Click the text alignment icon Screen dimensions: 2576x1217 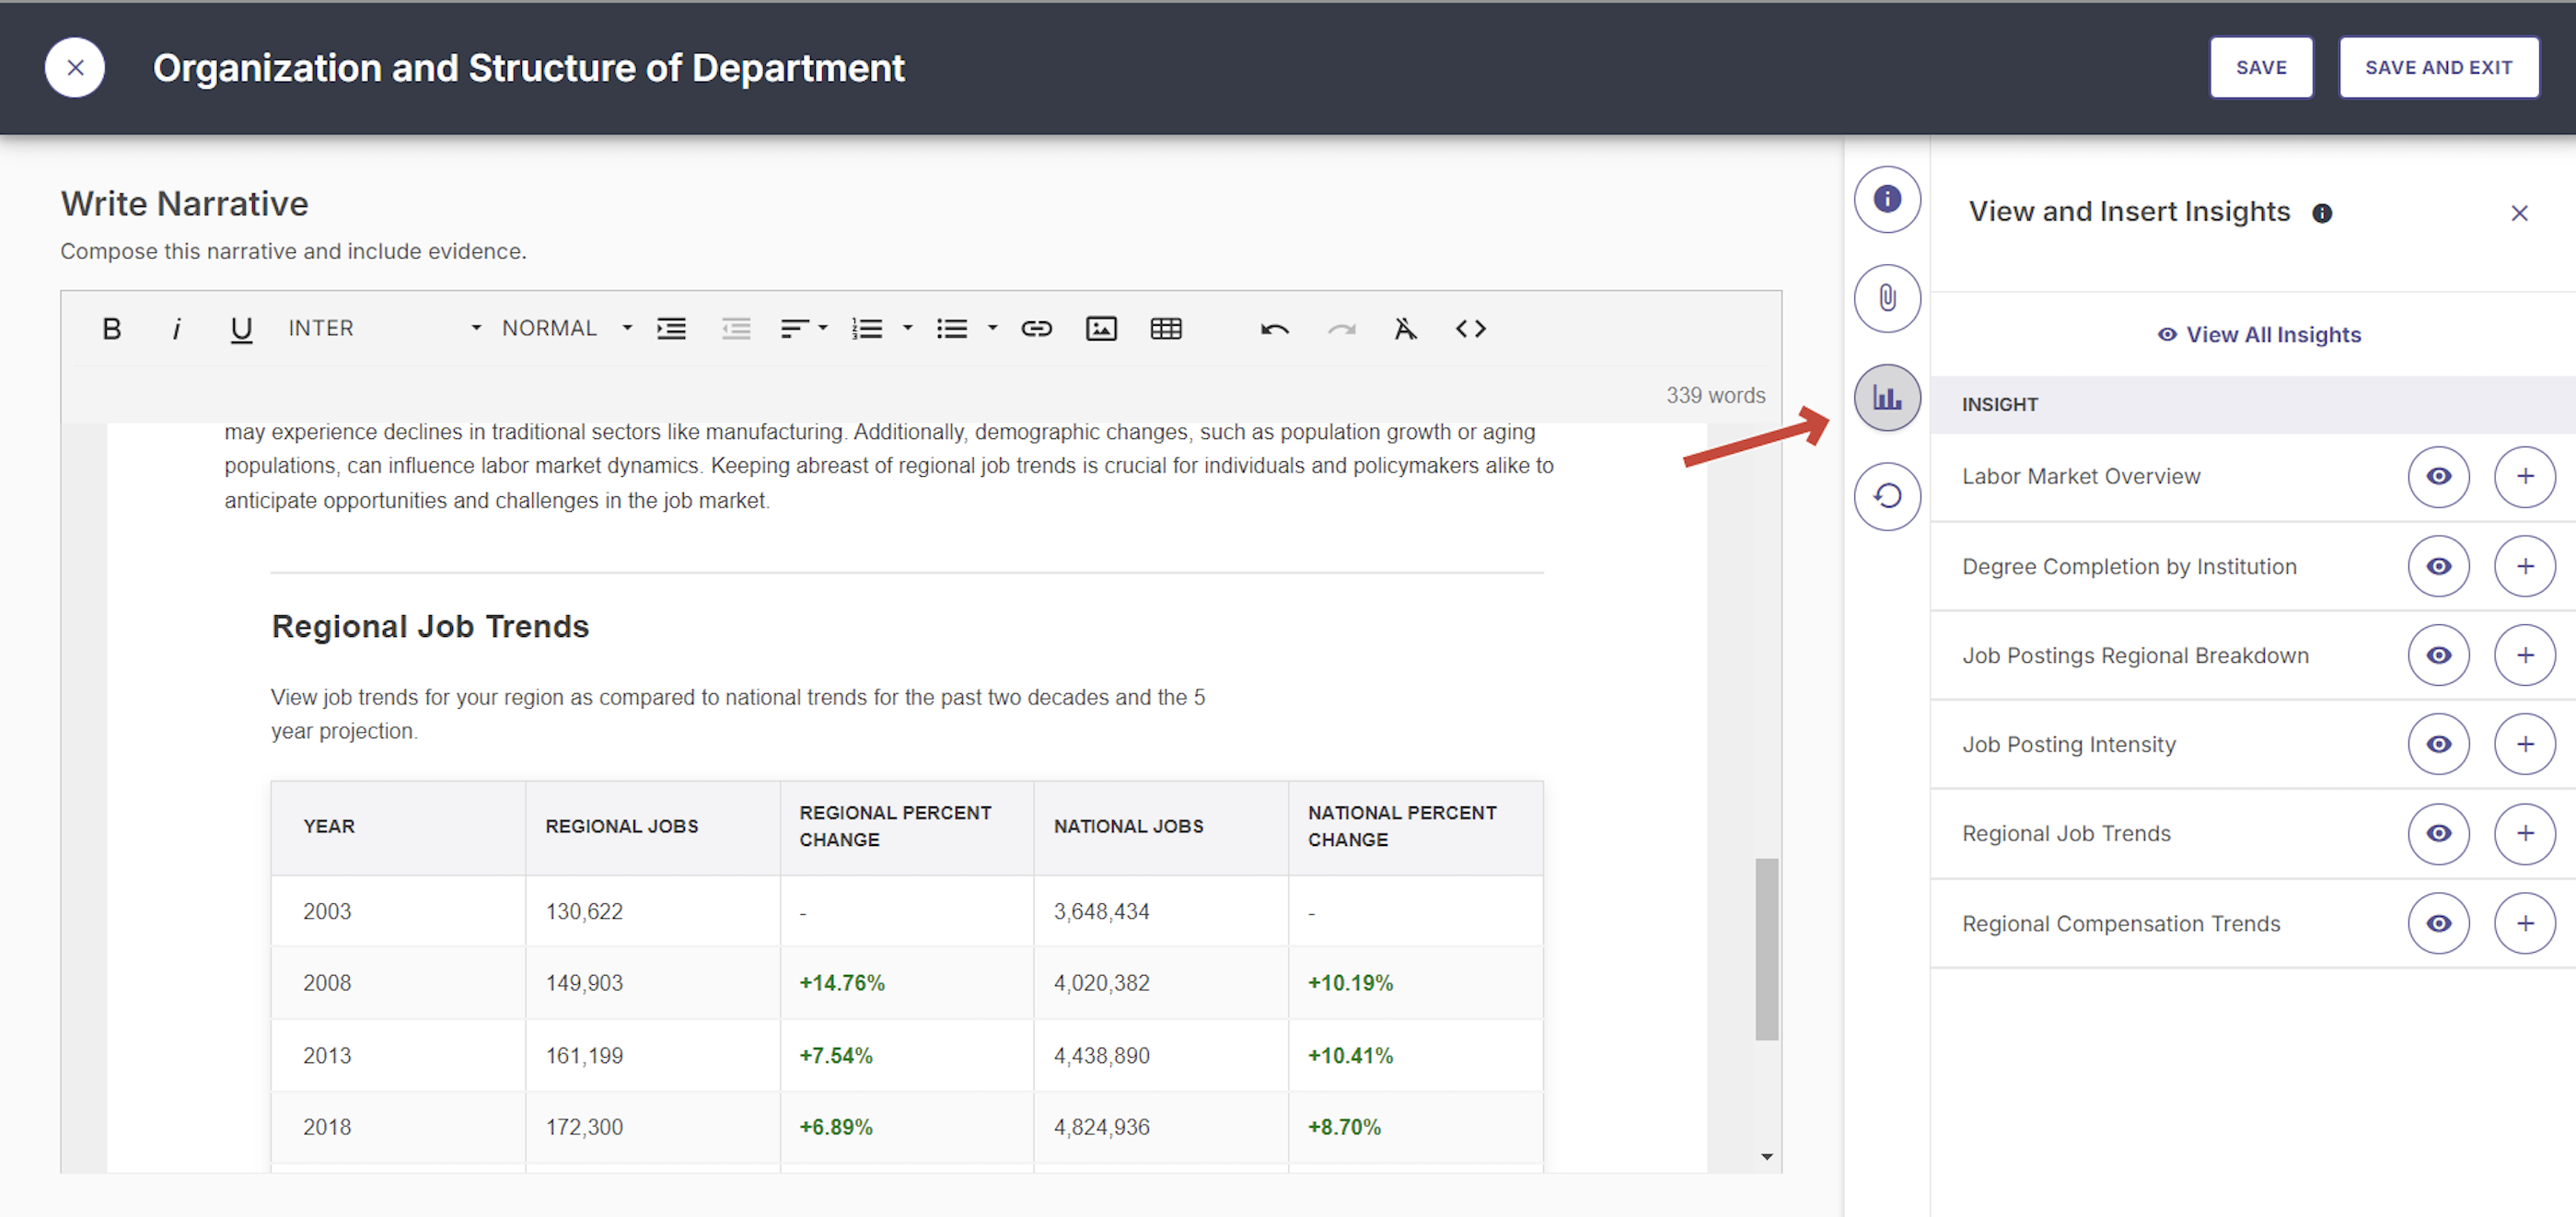(x=794, y=328)
